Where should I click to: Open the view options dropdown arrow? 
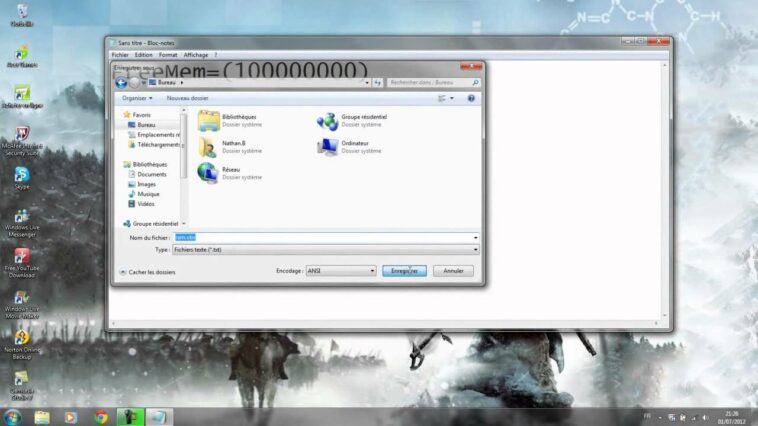[452, 98]
